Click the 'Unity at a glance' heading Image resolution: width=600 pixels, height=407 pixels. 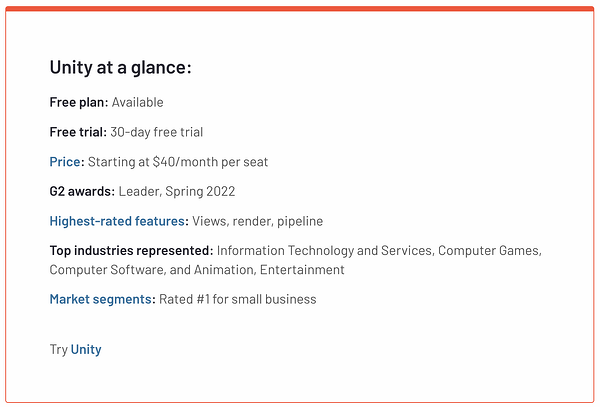[x=120, y=68]
